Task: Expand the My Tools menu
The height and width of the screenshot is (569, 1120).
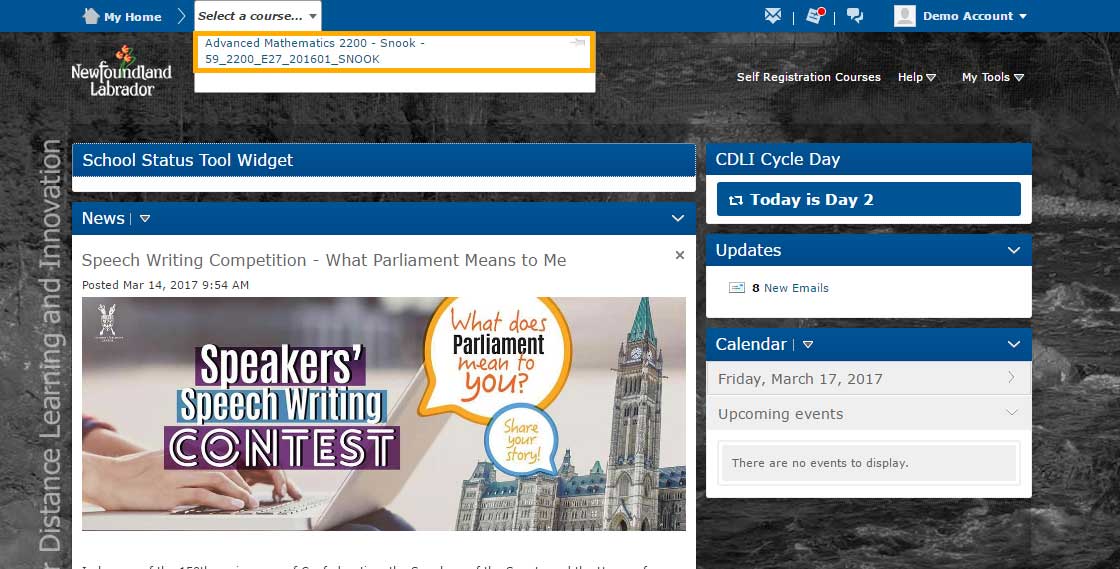Action: (993, 77)
